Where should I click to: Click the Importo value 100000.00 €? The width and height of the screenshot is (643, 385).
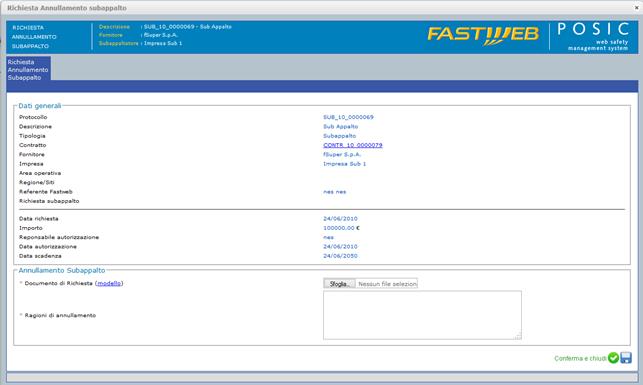tap(341, 228)
